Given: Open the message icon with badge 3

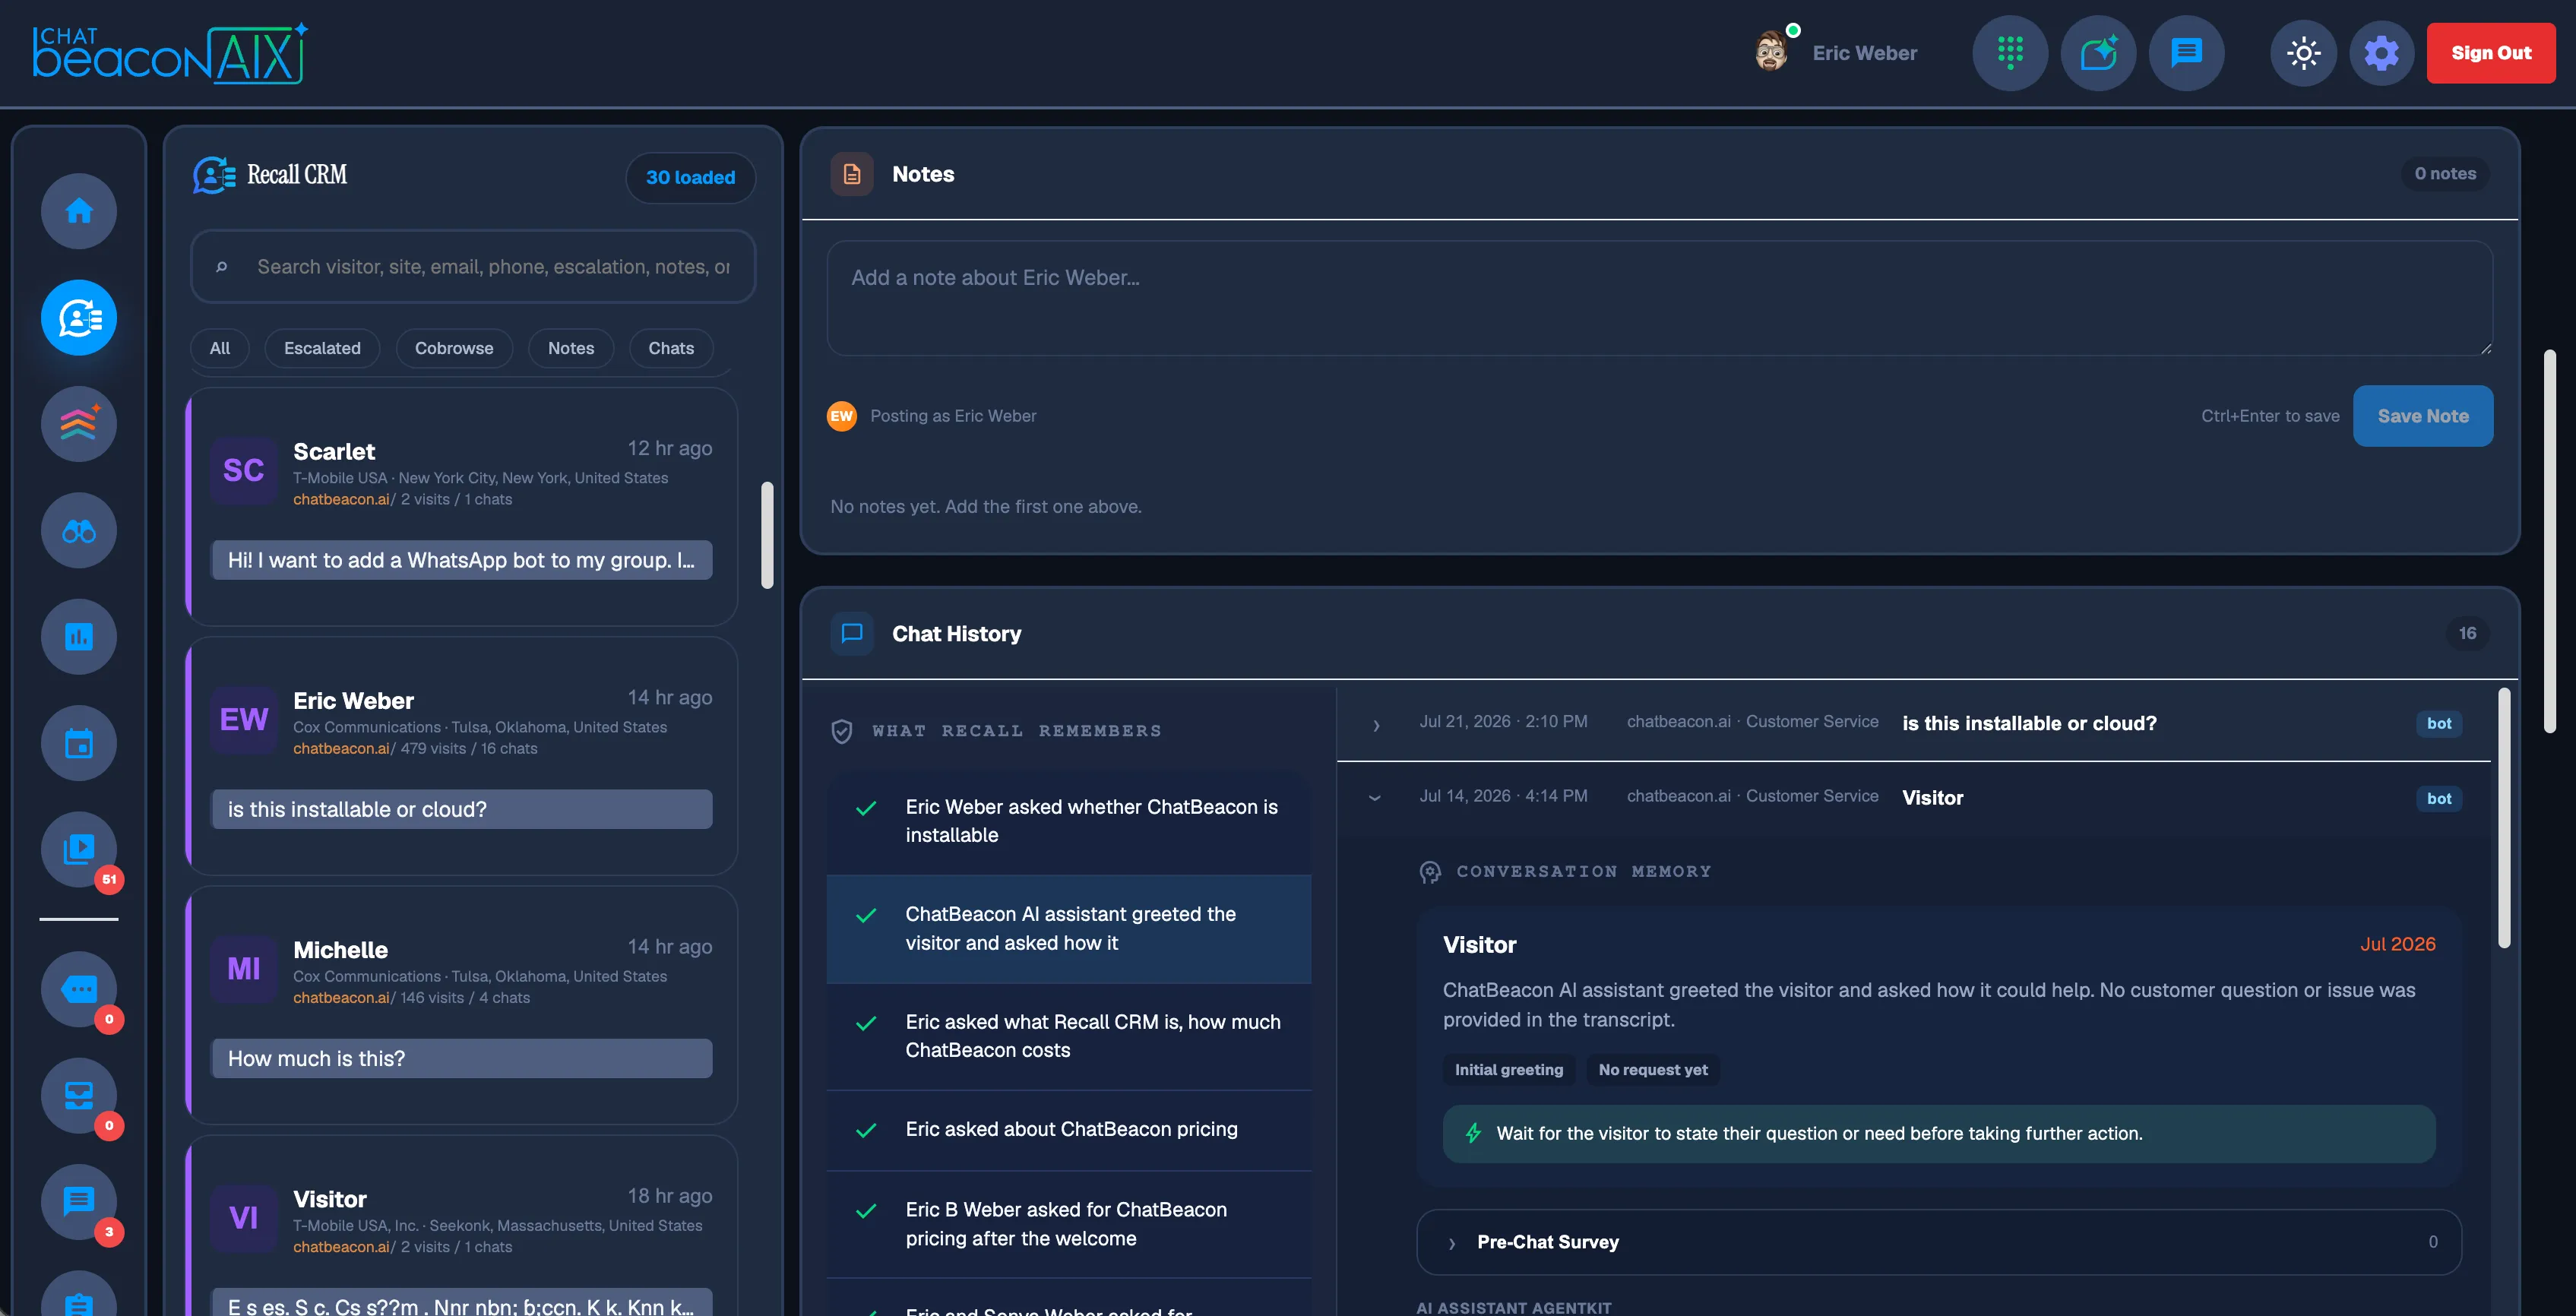Looking at the screenshot, I should point(79,1202).
